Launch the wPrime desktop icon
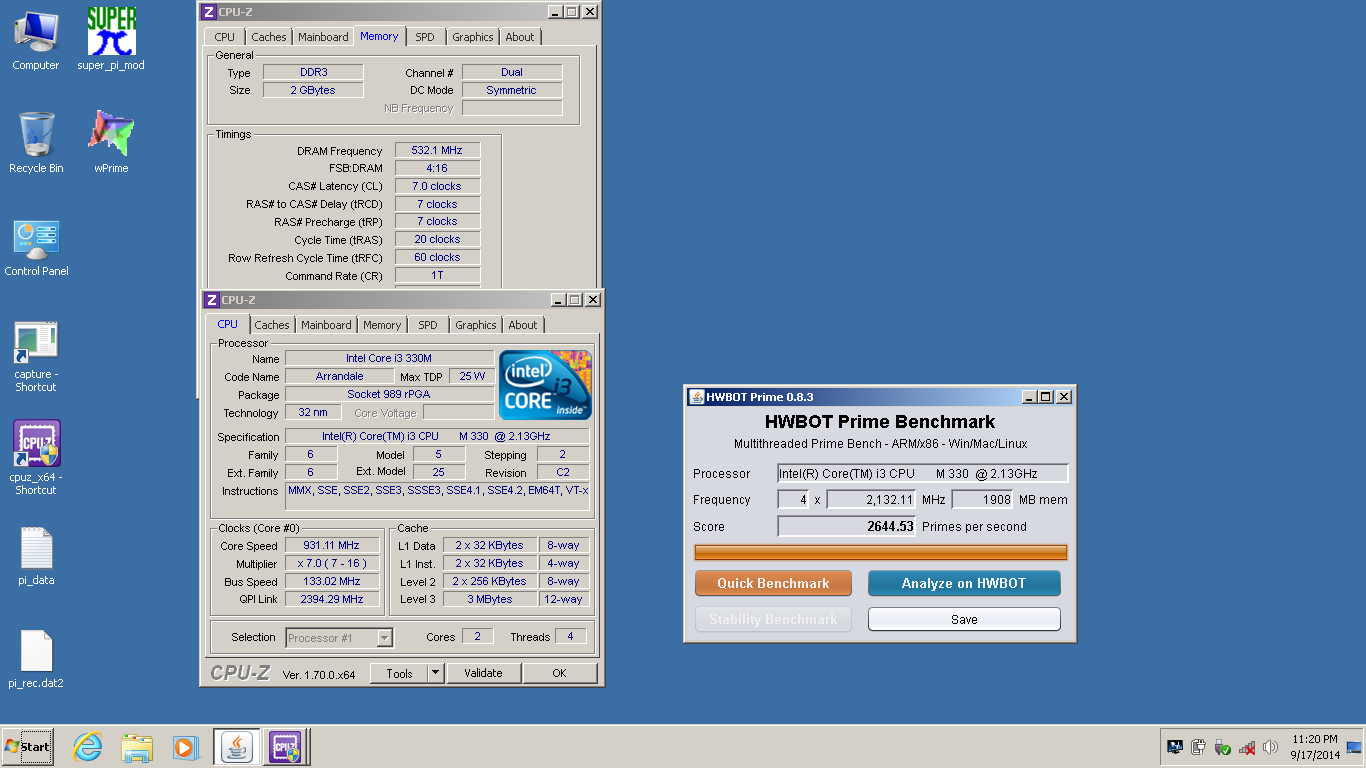The image size is (1366, 768). [111, 143]
